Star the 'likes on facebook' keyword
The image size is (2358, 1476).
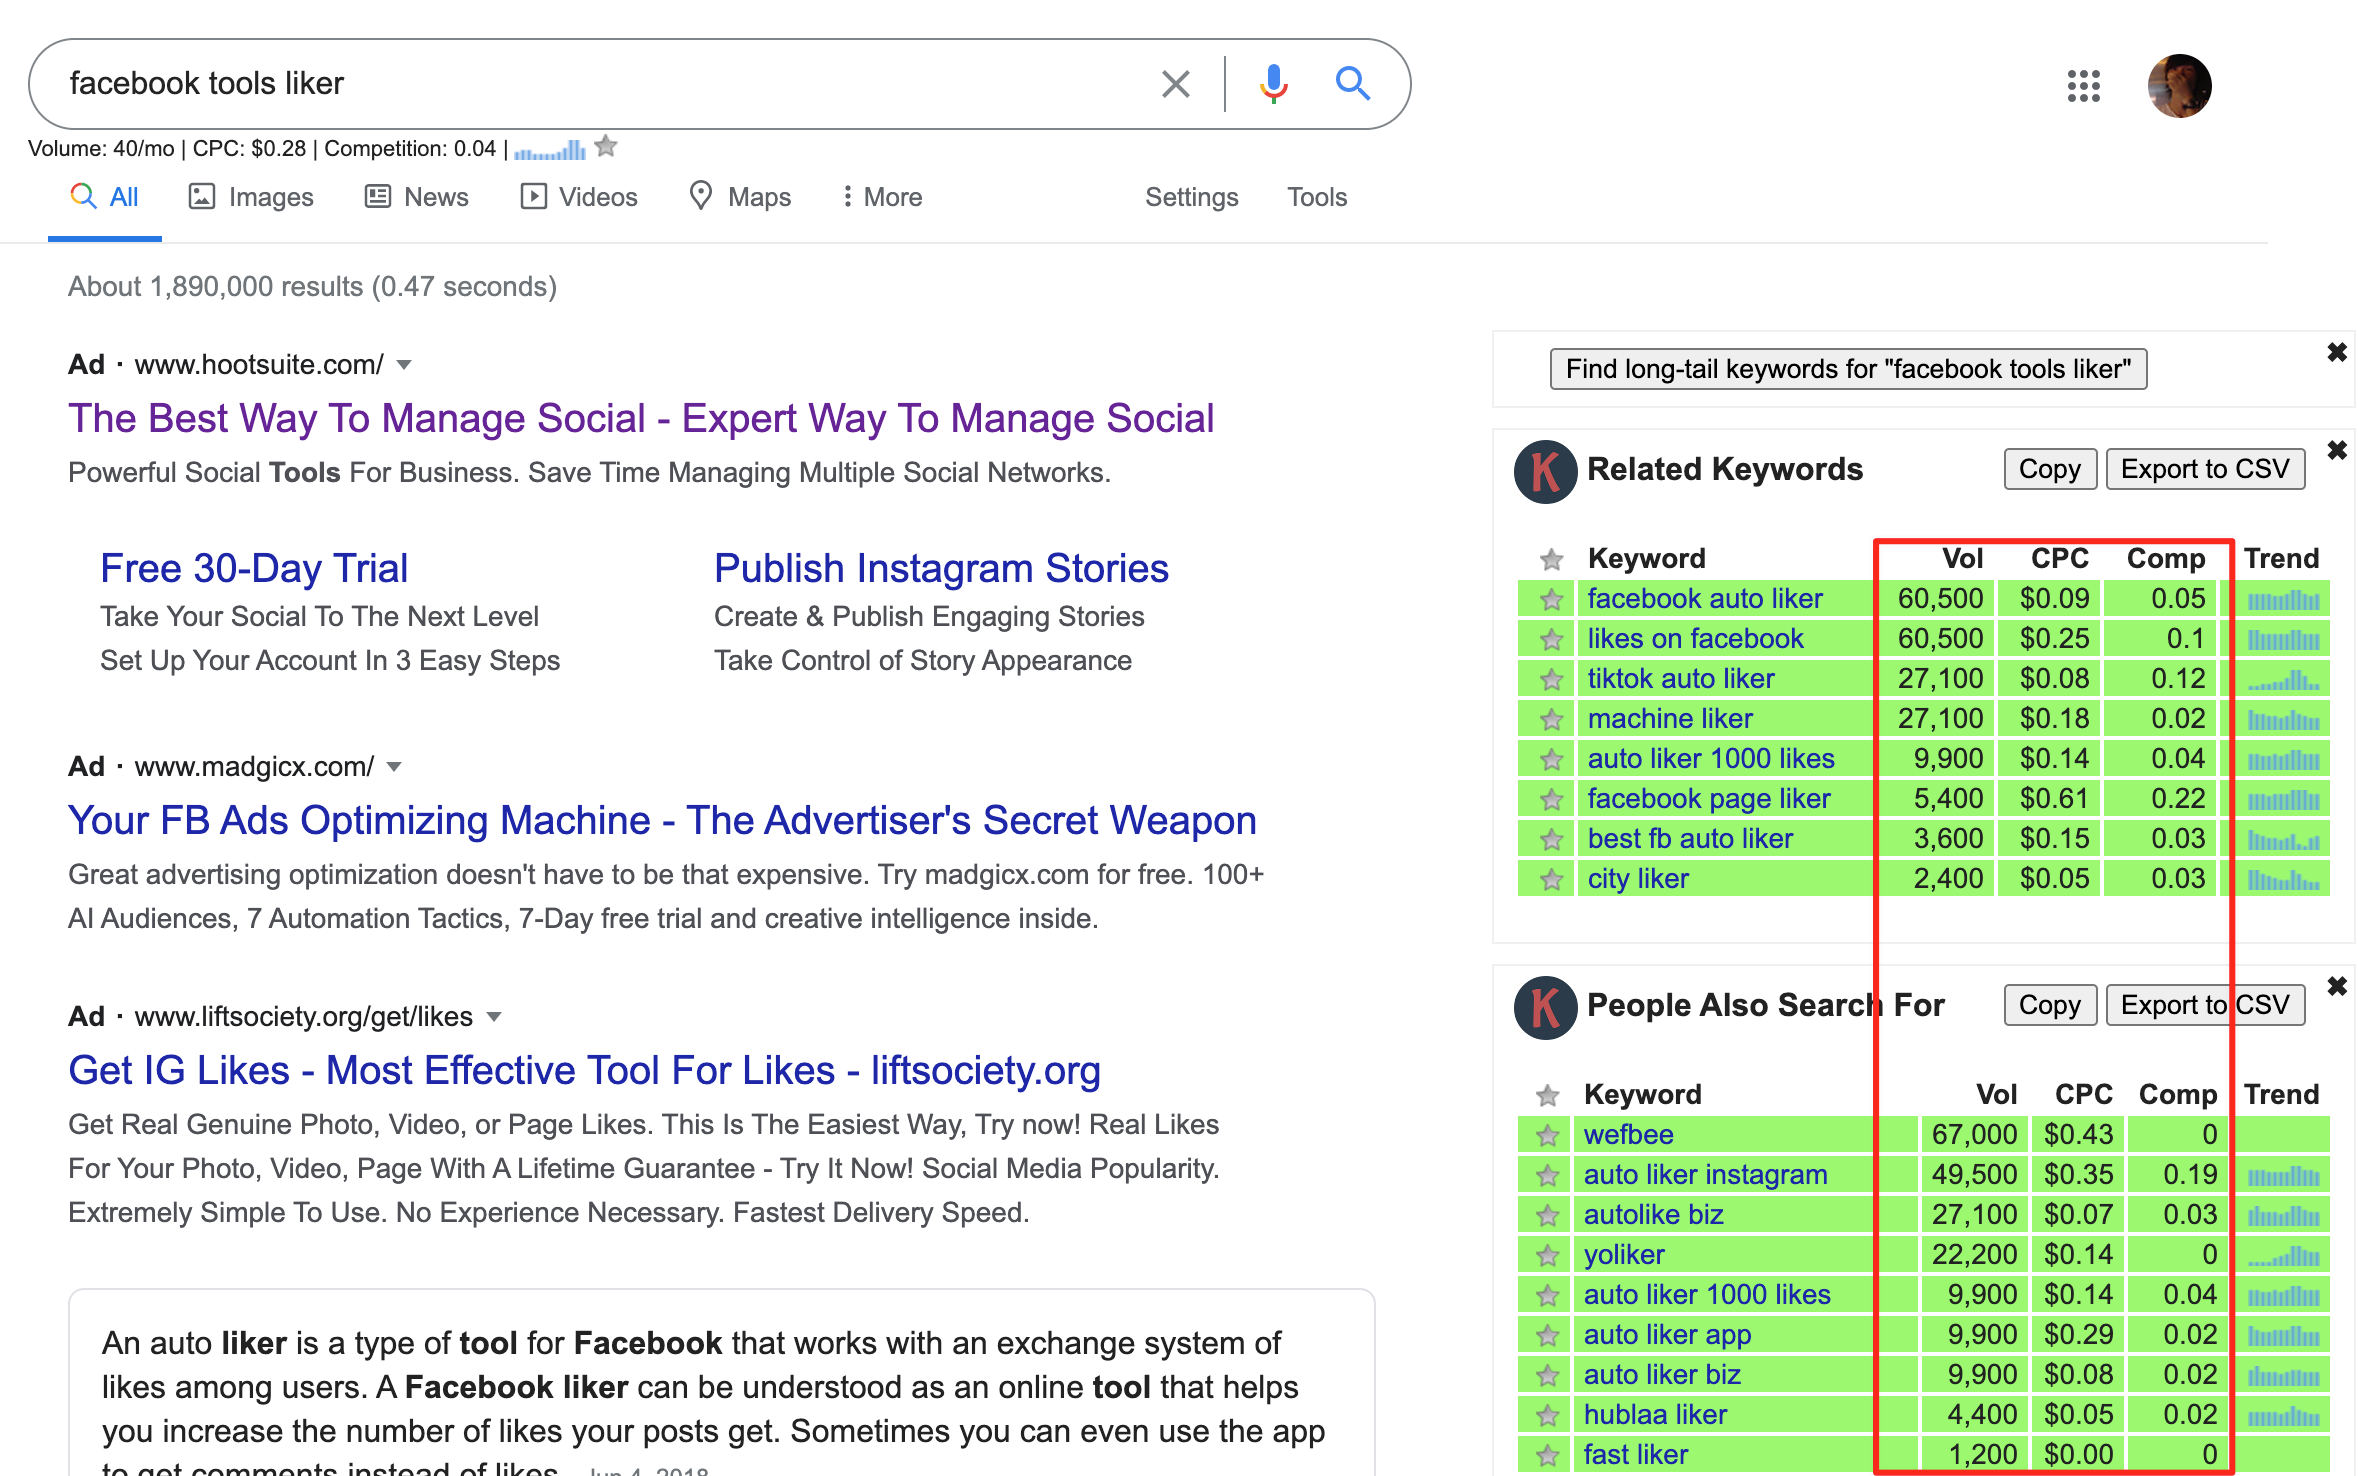tap(1551, 639)
